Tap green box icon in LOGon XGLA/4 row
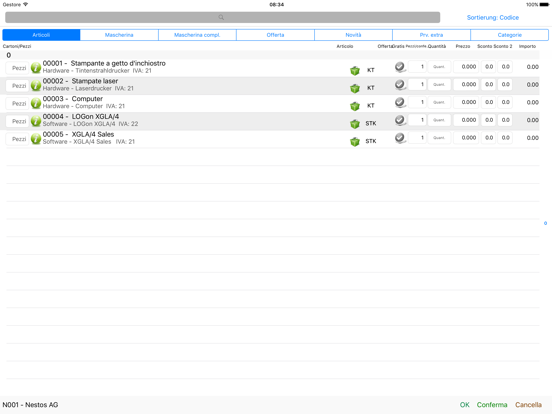 (355, 124)
